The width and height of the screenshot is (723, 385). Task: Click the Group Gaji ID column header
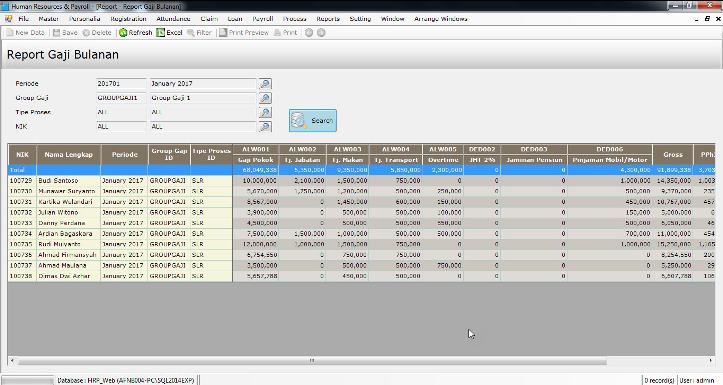[169, 154]
